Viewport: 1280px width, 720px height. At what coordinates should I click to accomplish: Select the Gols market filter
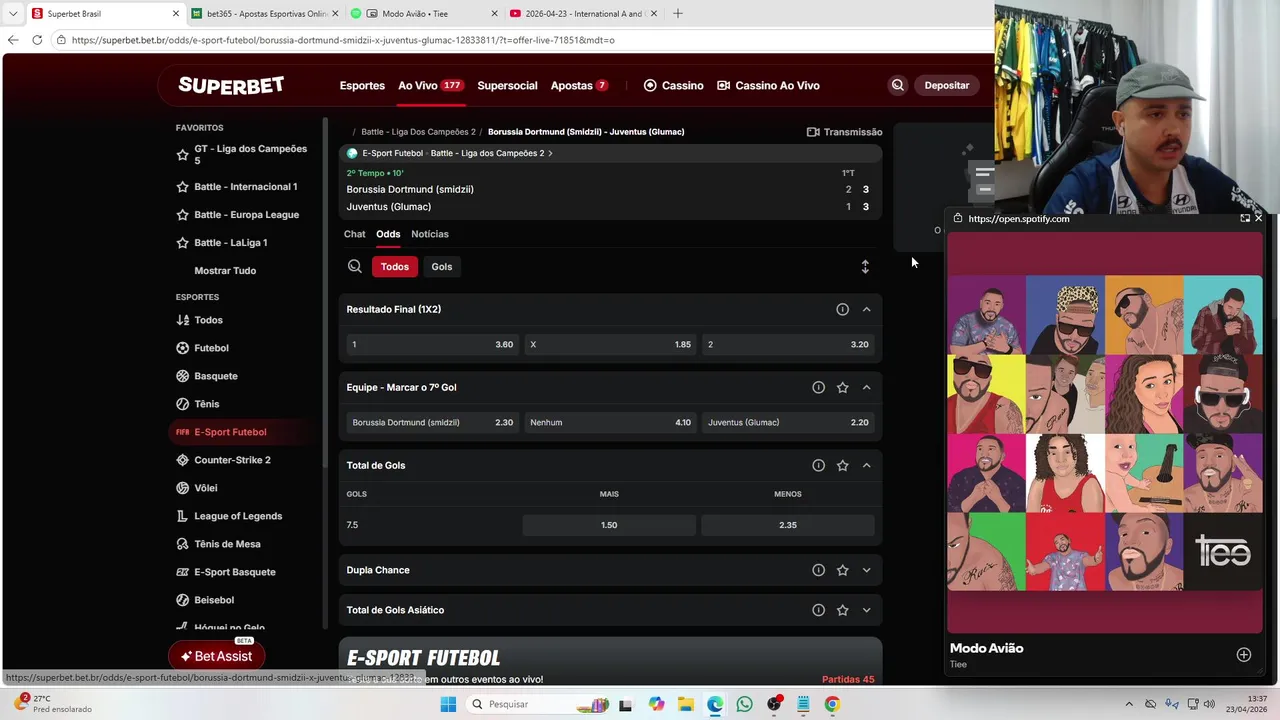click(442, 266)
